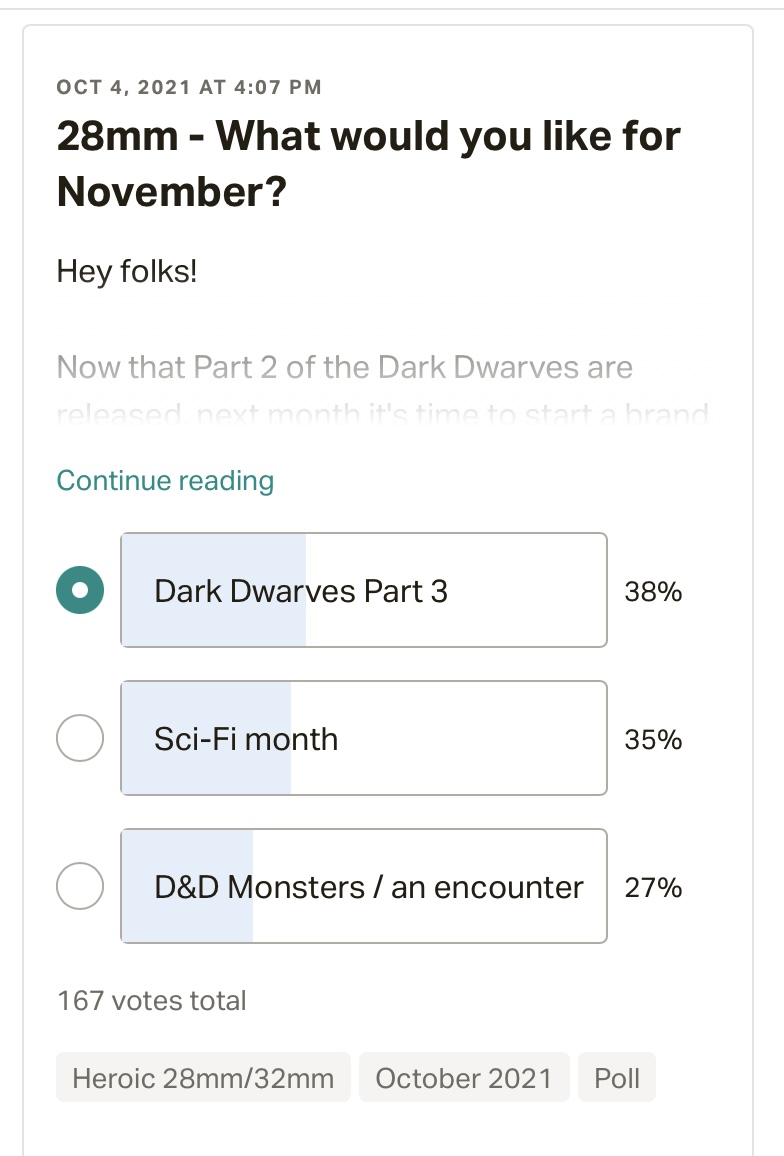Click the 38% result value

click(x=653, y=591)
